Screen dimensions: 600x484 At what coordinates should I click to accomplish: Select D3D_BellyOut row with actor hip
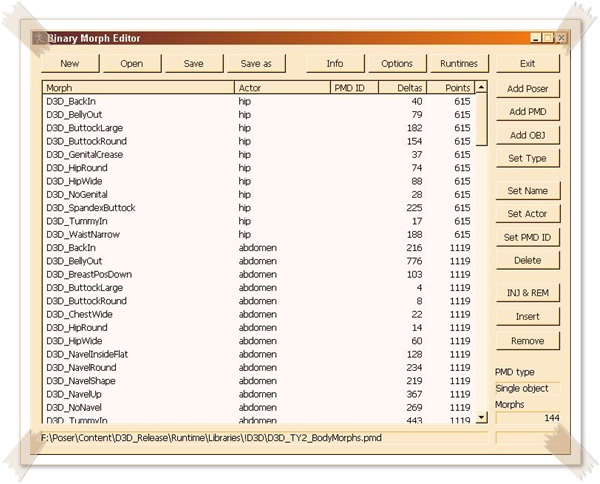click(259, 115)
